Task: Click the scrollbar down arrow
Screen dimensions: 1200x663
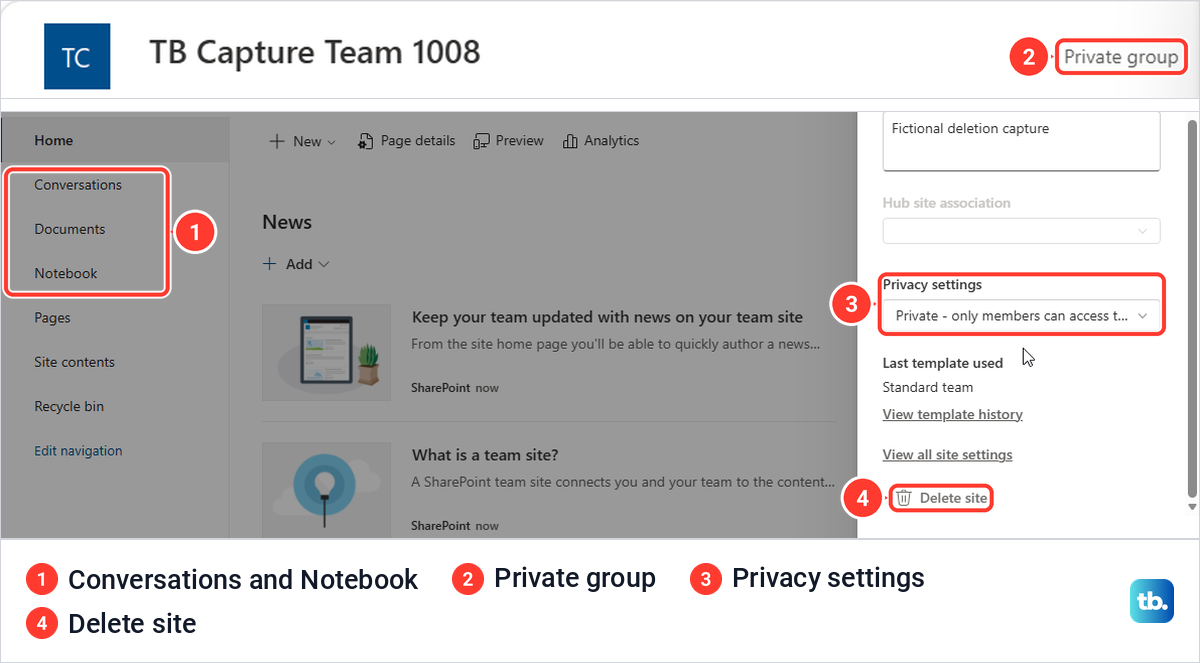Action: pos(1191,507)
